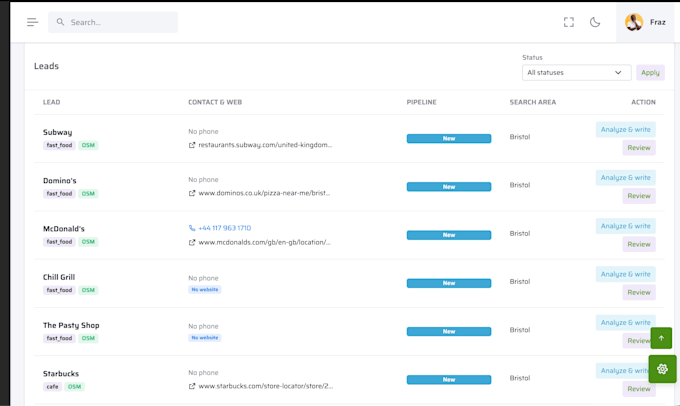Click the OSM tag under Domino's

pos(88,193)
